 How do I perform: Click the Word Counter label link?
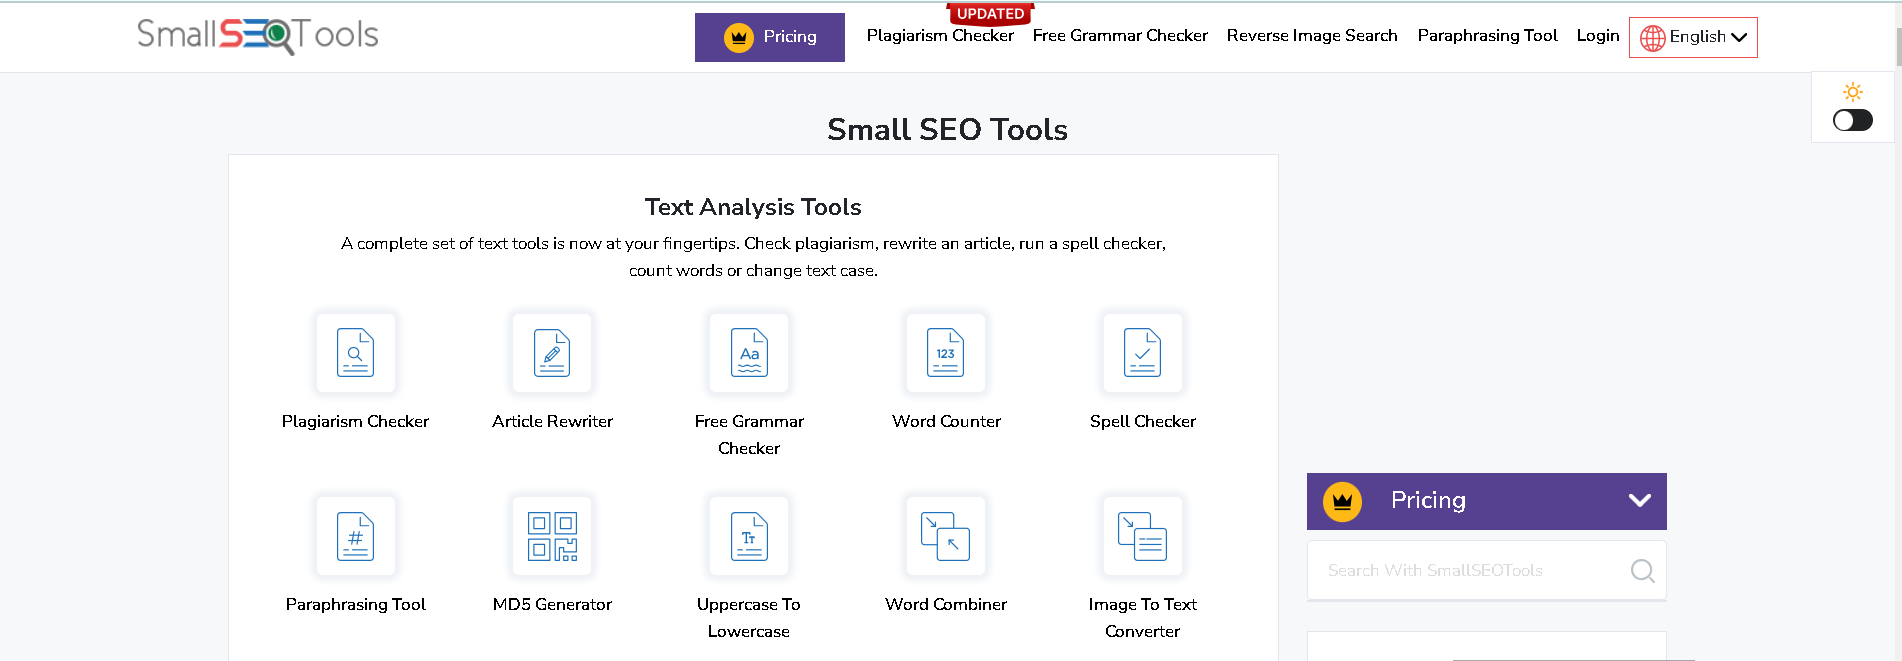pos(946,421)
